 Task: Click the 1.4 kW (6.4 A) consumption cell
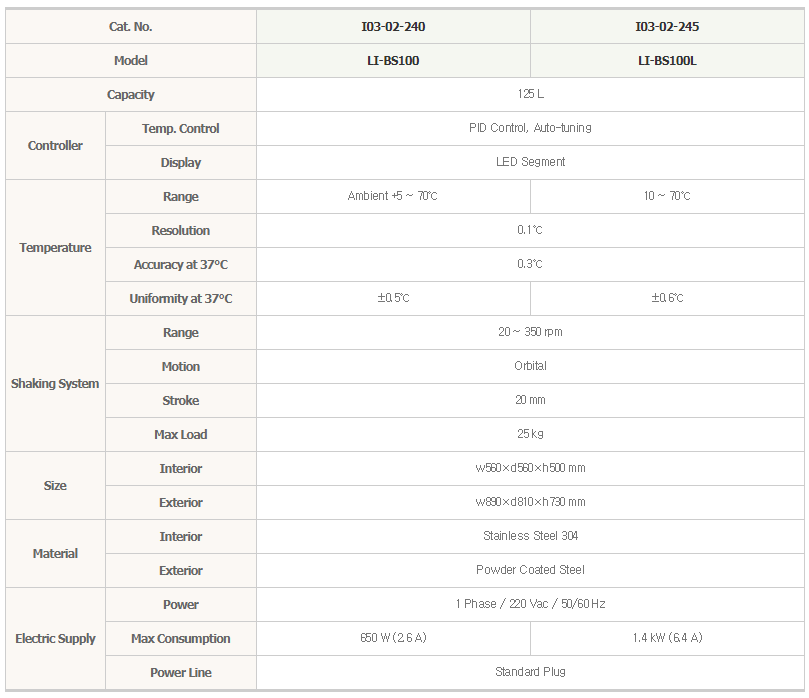(667, 638)
